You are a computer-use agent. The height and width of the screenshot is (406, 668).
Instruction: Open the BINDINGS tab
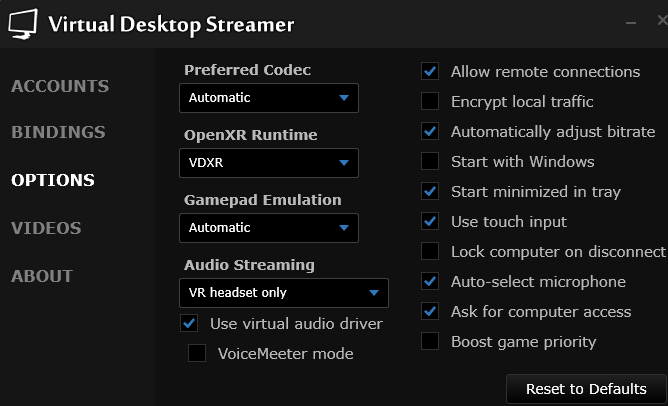(58, 132)
